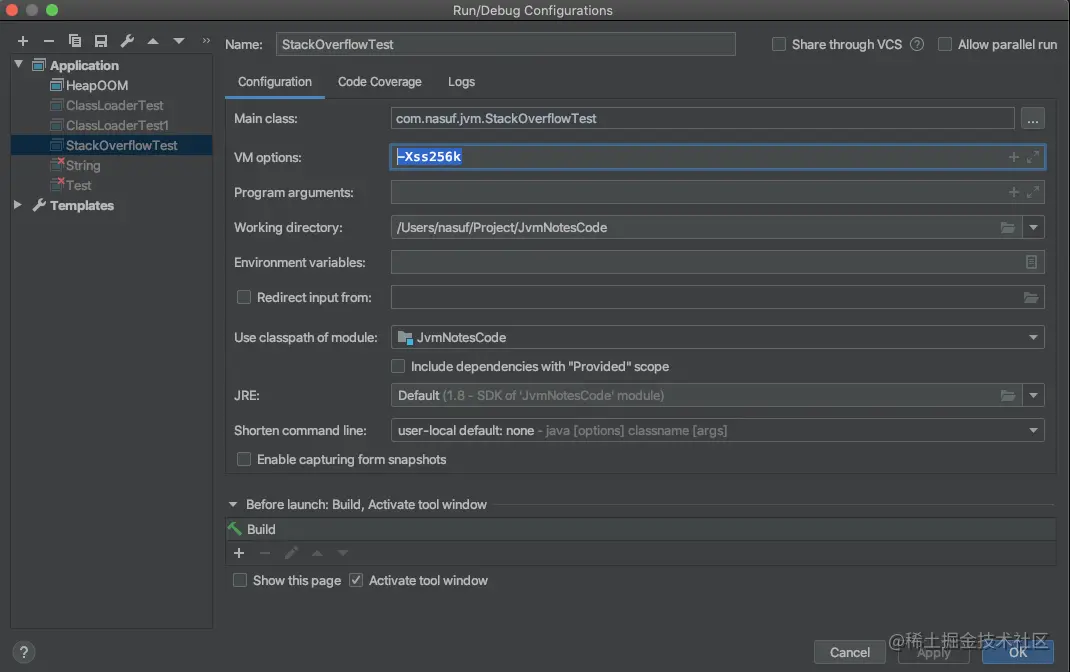This screenshot has height=672, width=1070.
Task: Expand the VM options field editor
Action: pos(1033,157)
